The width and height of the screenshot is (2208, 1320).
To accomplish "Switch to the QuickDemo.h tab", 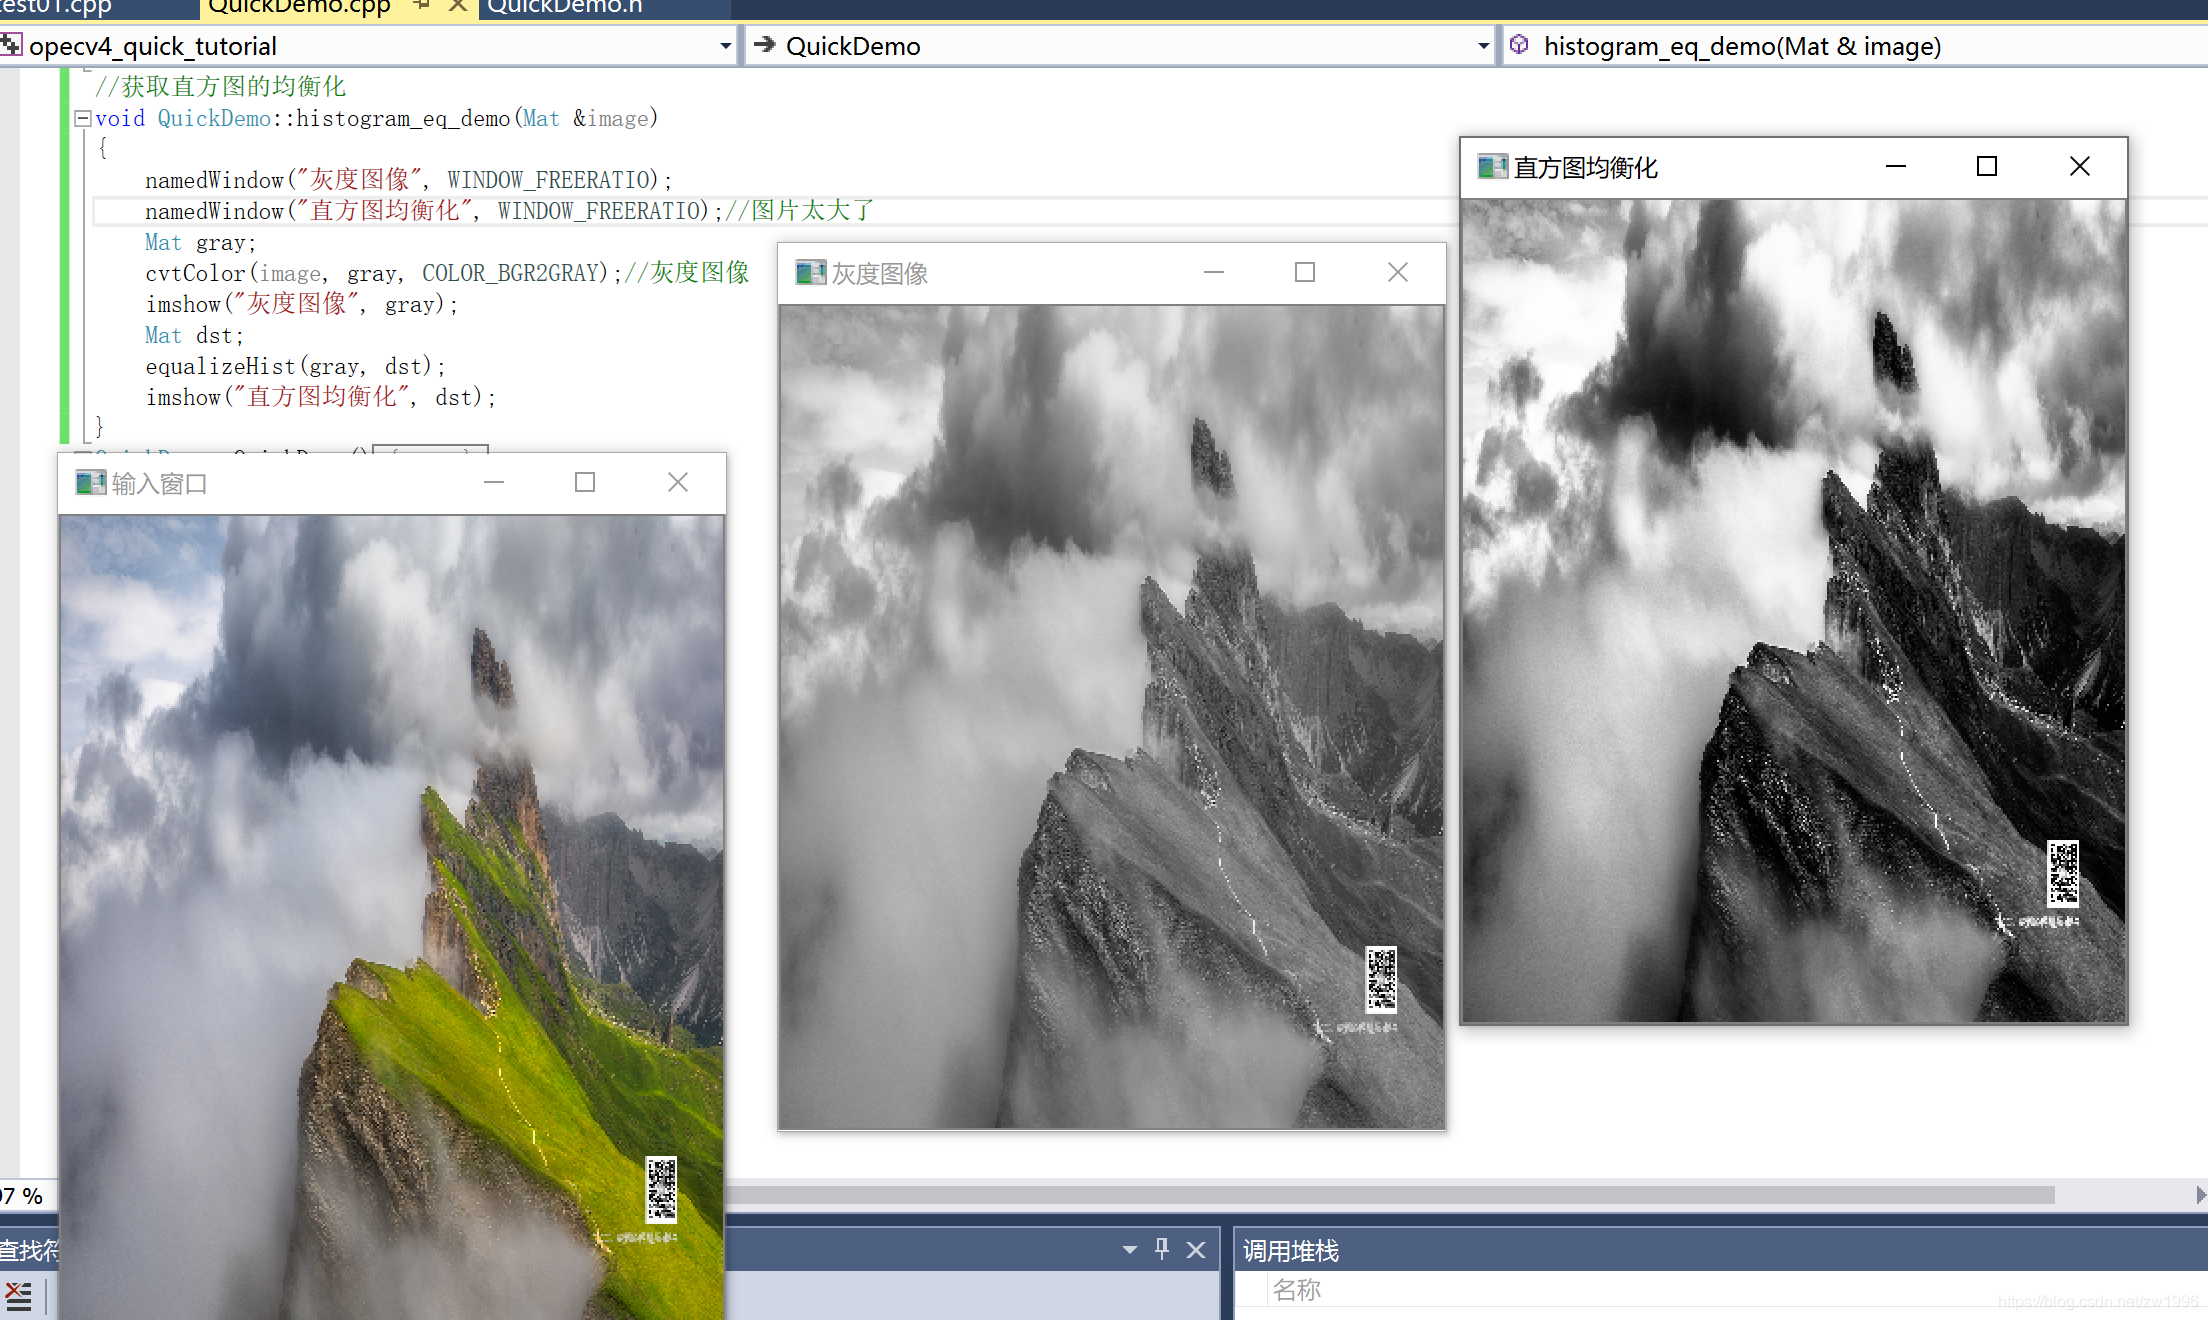I will pyautogui.click(x=565, y=8).
